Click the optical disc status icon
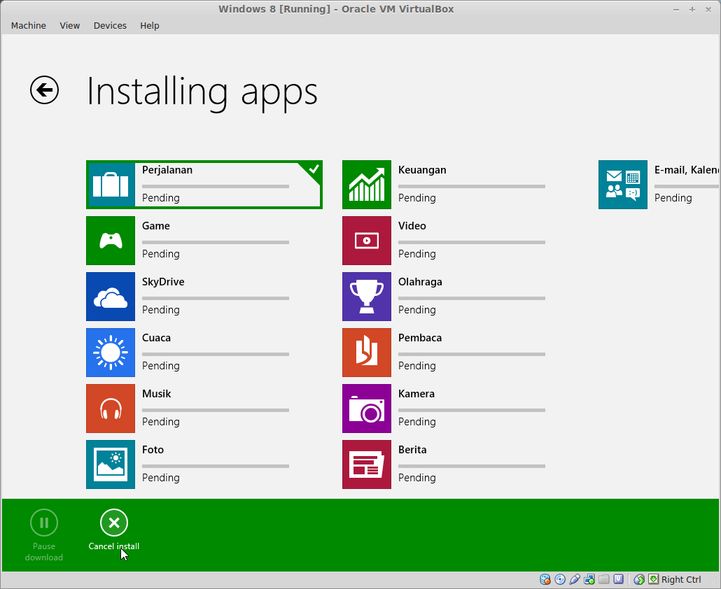This screenshot has height=589, width=721. (x=560, y=579)
